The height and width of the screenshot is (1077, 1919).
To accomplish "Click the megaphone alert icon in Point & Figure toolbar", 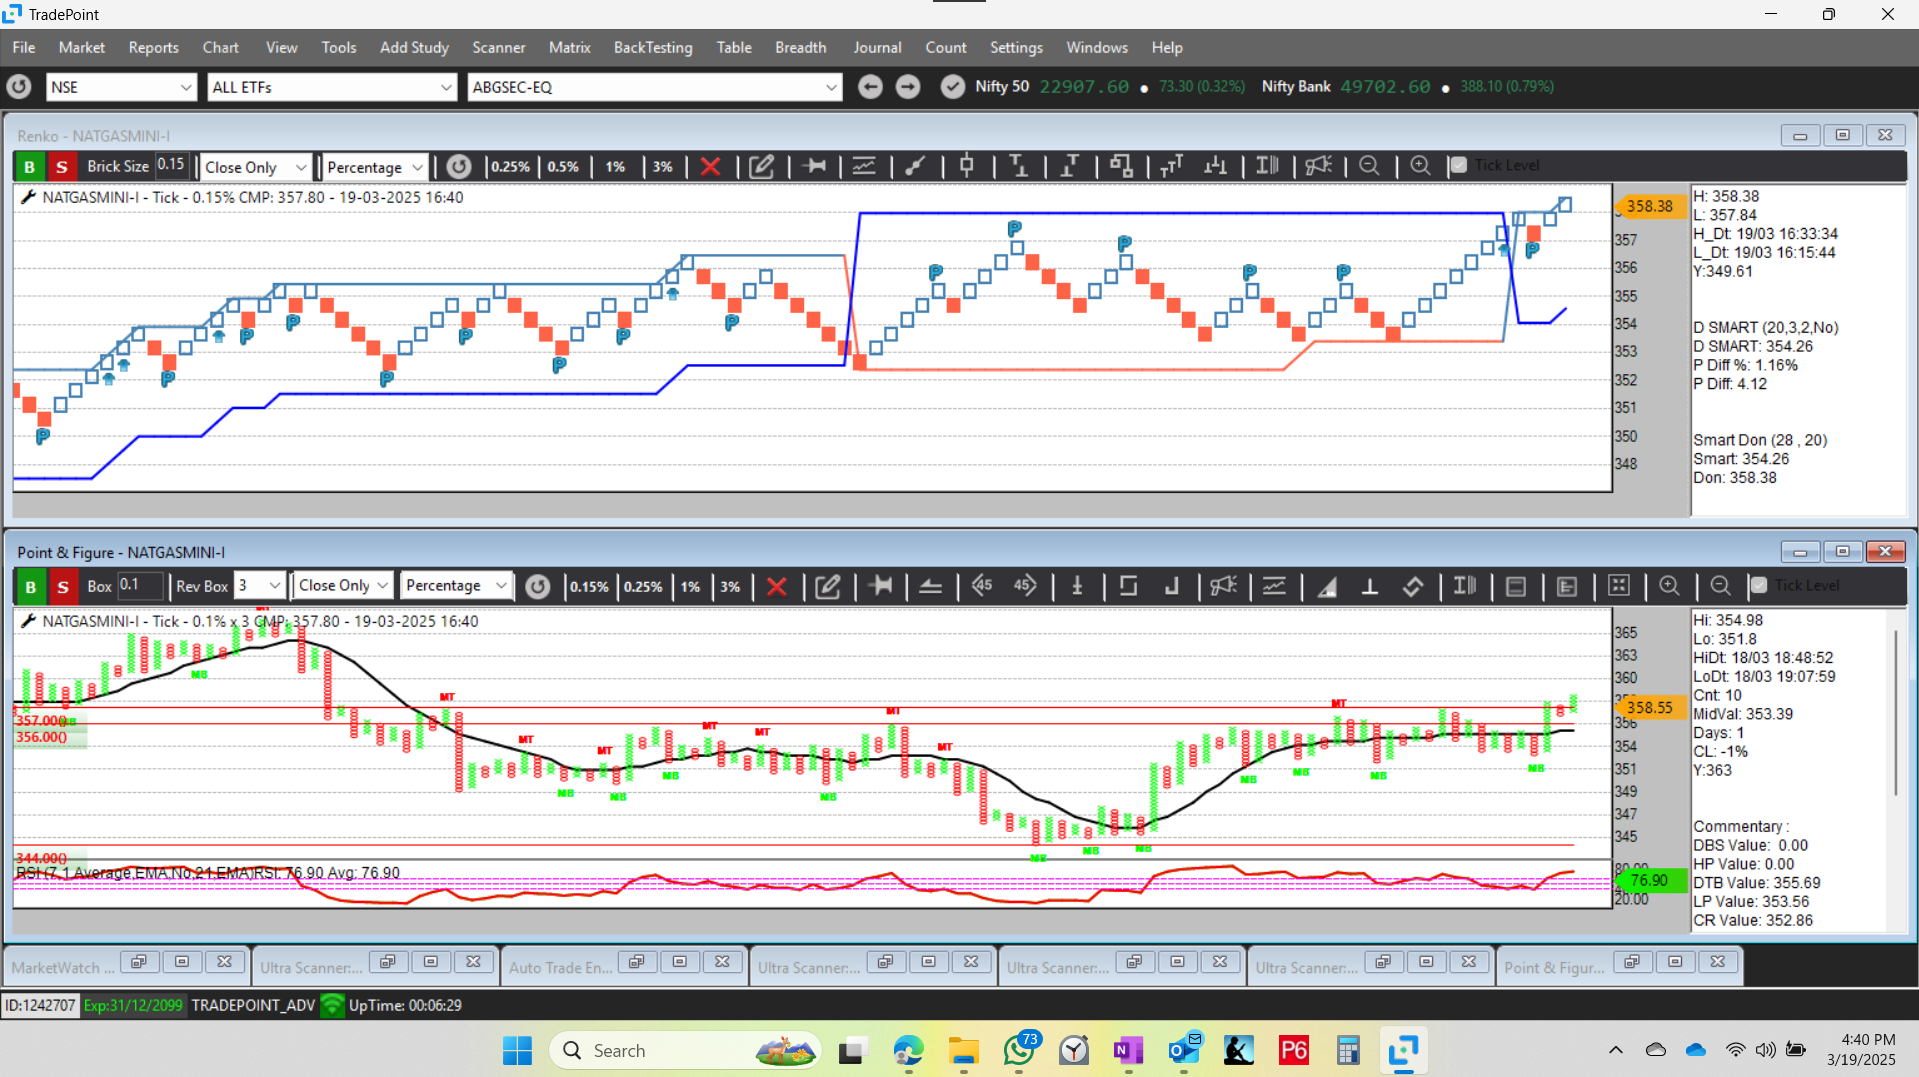I will click(1223, 586).
